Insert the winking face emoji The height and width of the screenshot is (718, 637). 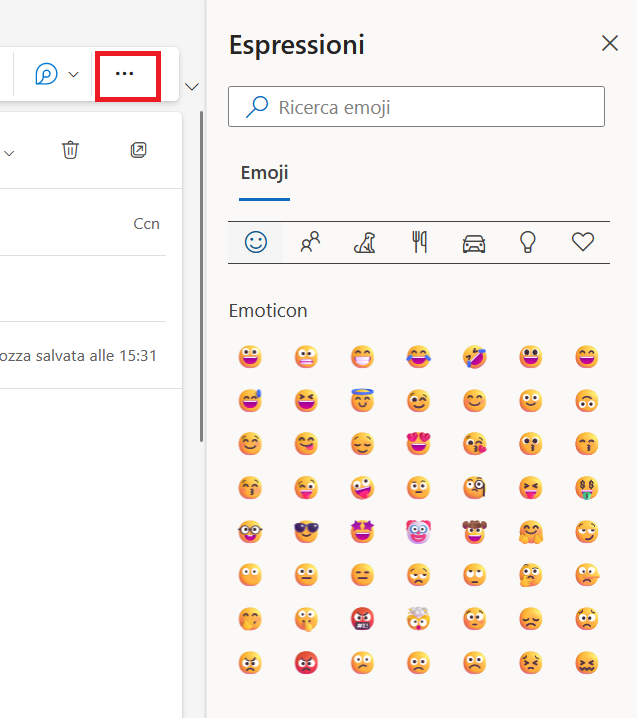(419, 401)
